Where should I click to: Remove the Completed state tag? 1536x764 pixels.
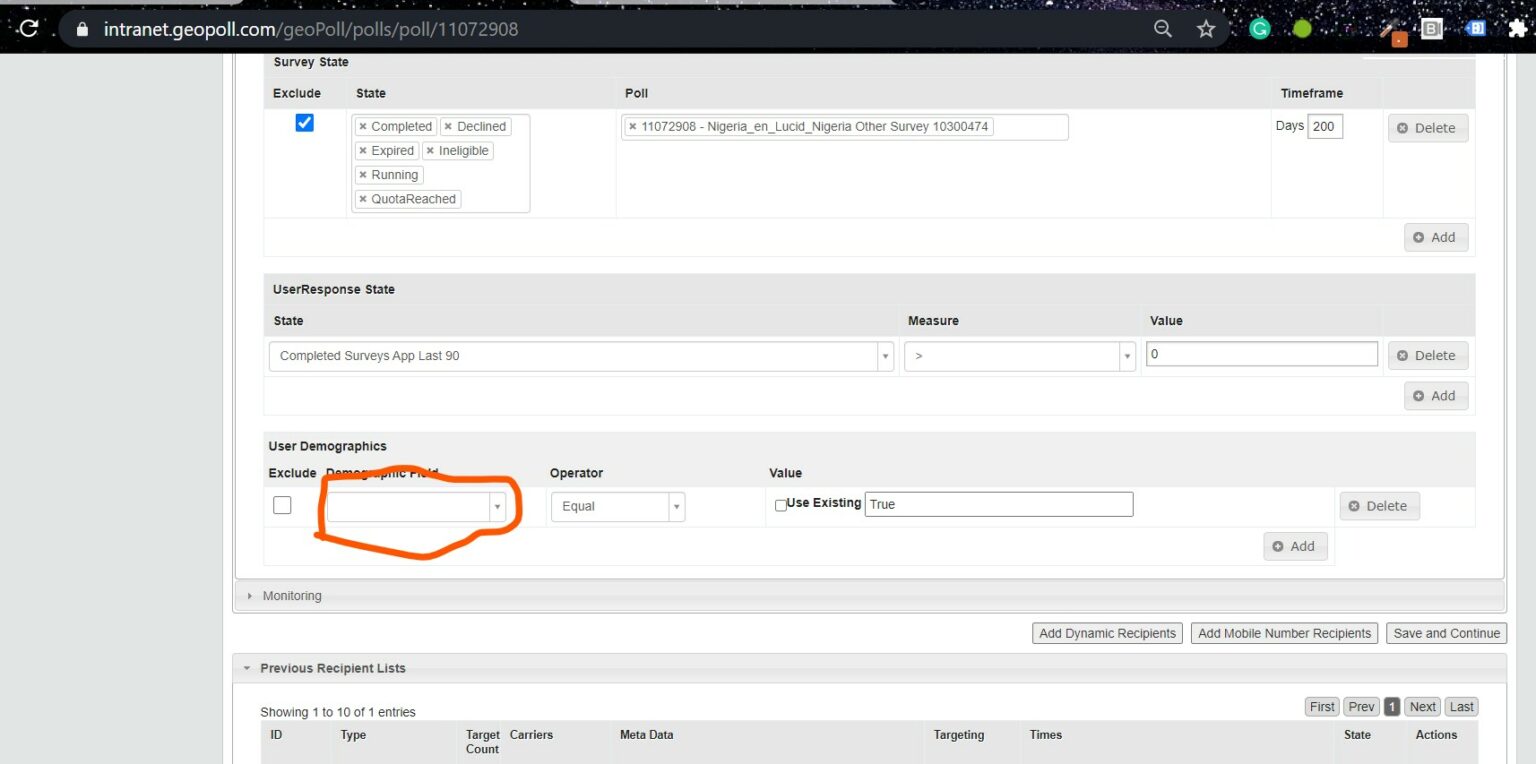363,127
